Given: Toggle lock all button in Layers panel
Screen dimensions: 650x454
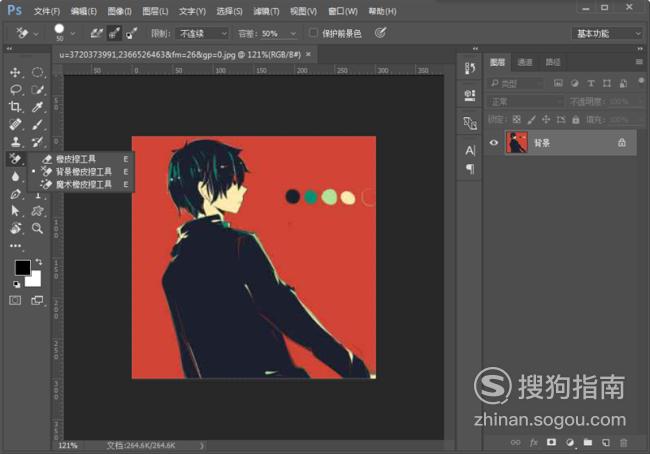Looking at the screenshot, I should coord(576,120).
